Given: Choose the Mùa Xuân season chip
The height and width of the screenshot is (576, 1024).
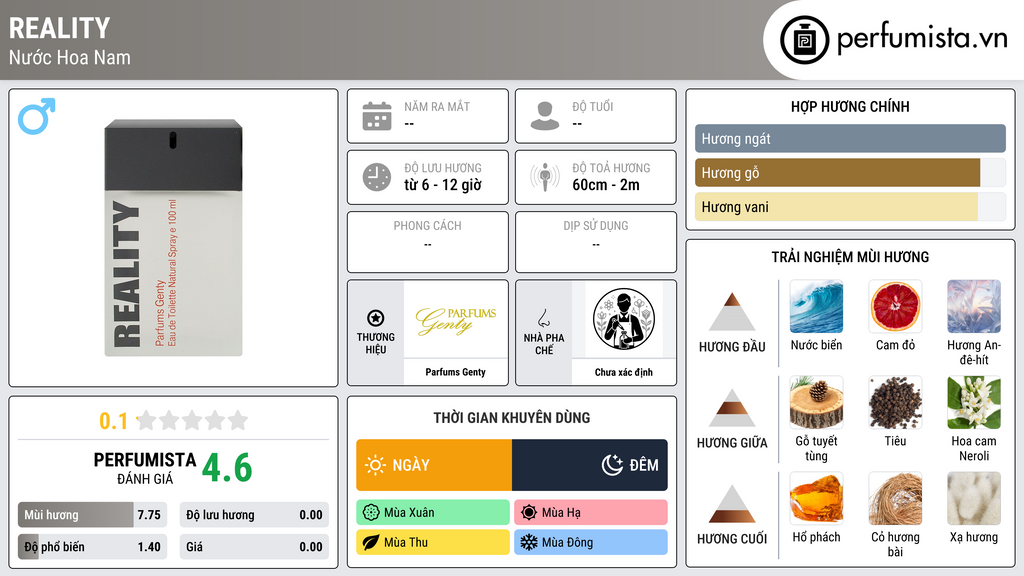Looking at the screenshot, I should (x=433, y=513).
